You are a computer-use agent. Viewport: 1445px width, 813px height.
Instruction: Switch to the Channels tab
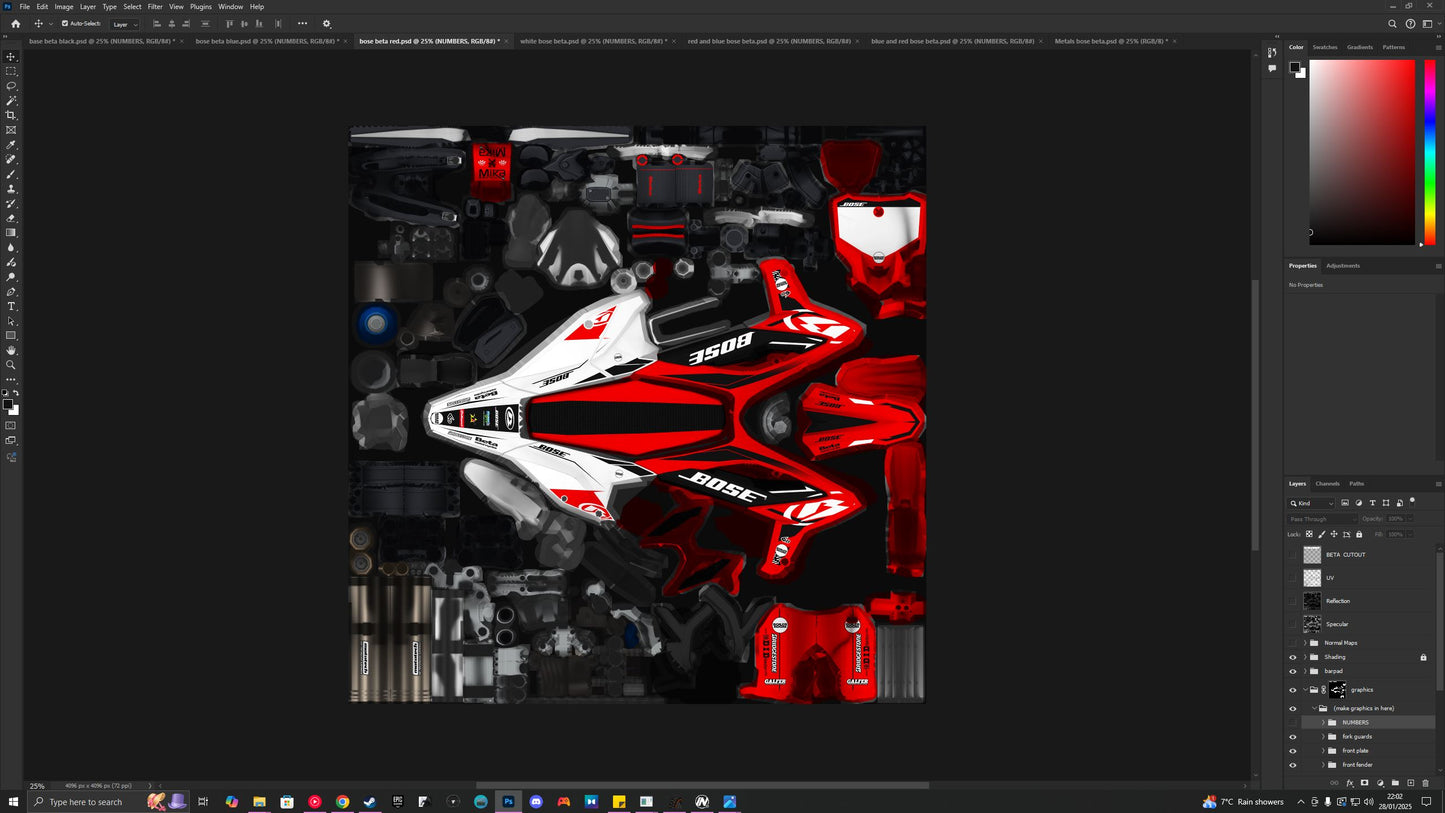(x=1327, y=484)
